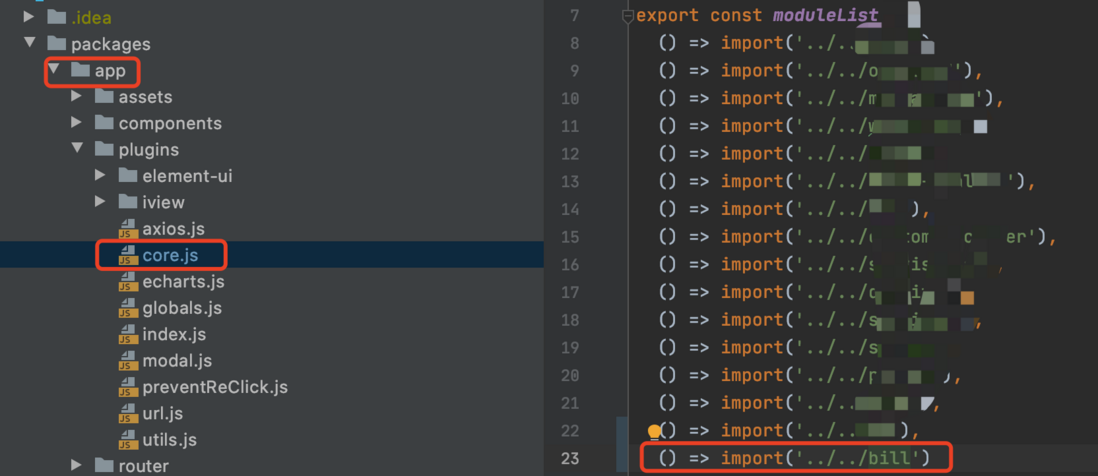Screen dimensions: 1098x476
Task: Click the echarts.js JavaScript file icon
Action: pyautogui.click(x=127, y=282)
